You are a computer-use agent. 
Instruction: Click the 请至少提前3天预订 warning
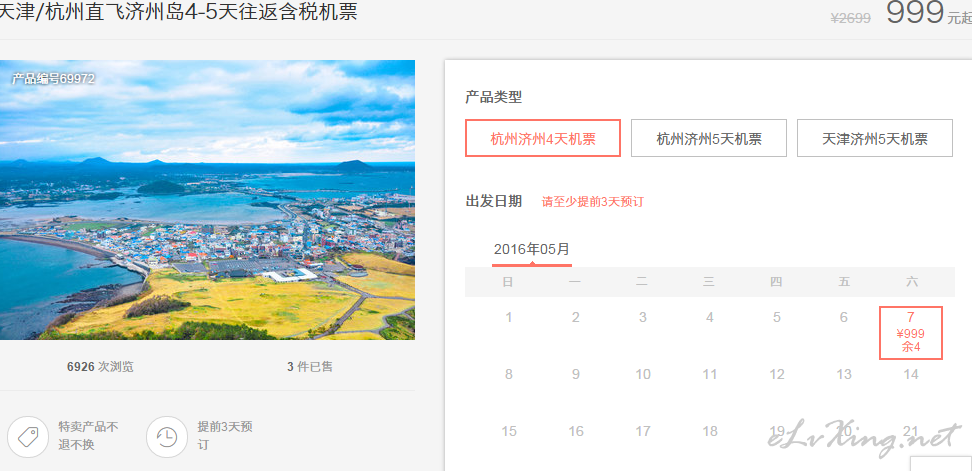click(x=593, y=202)
